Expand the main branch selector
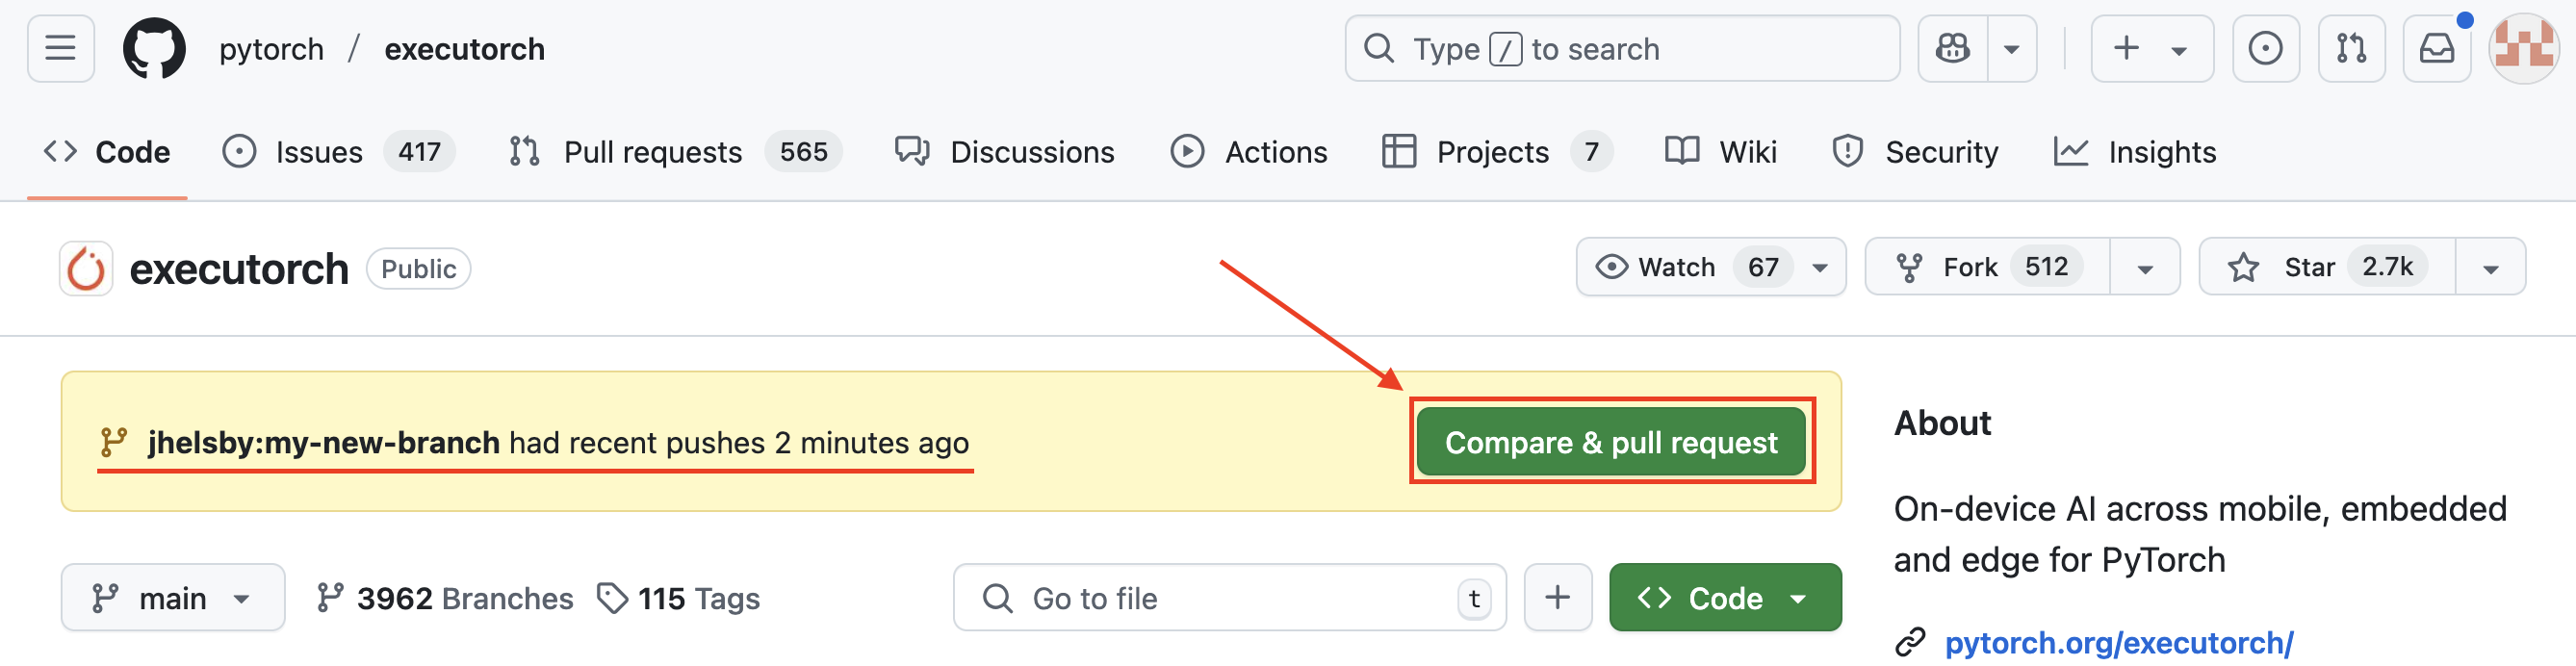The image size is (2576, 666). coord(172,598)
